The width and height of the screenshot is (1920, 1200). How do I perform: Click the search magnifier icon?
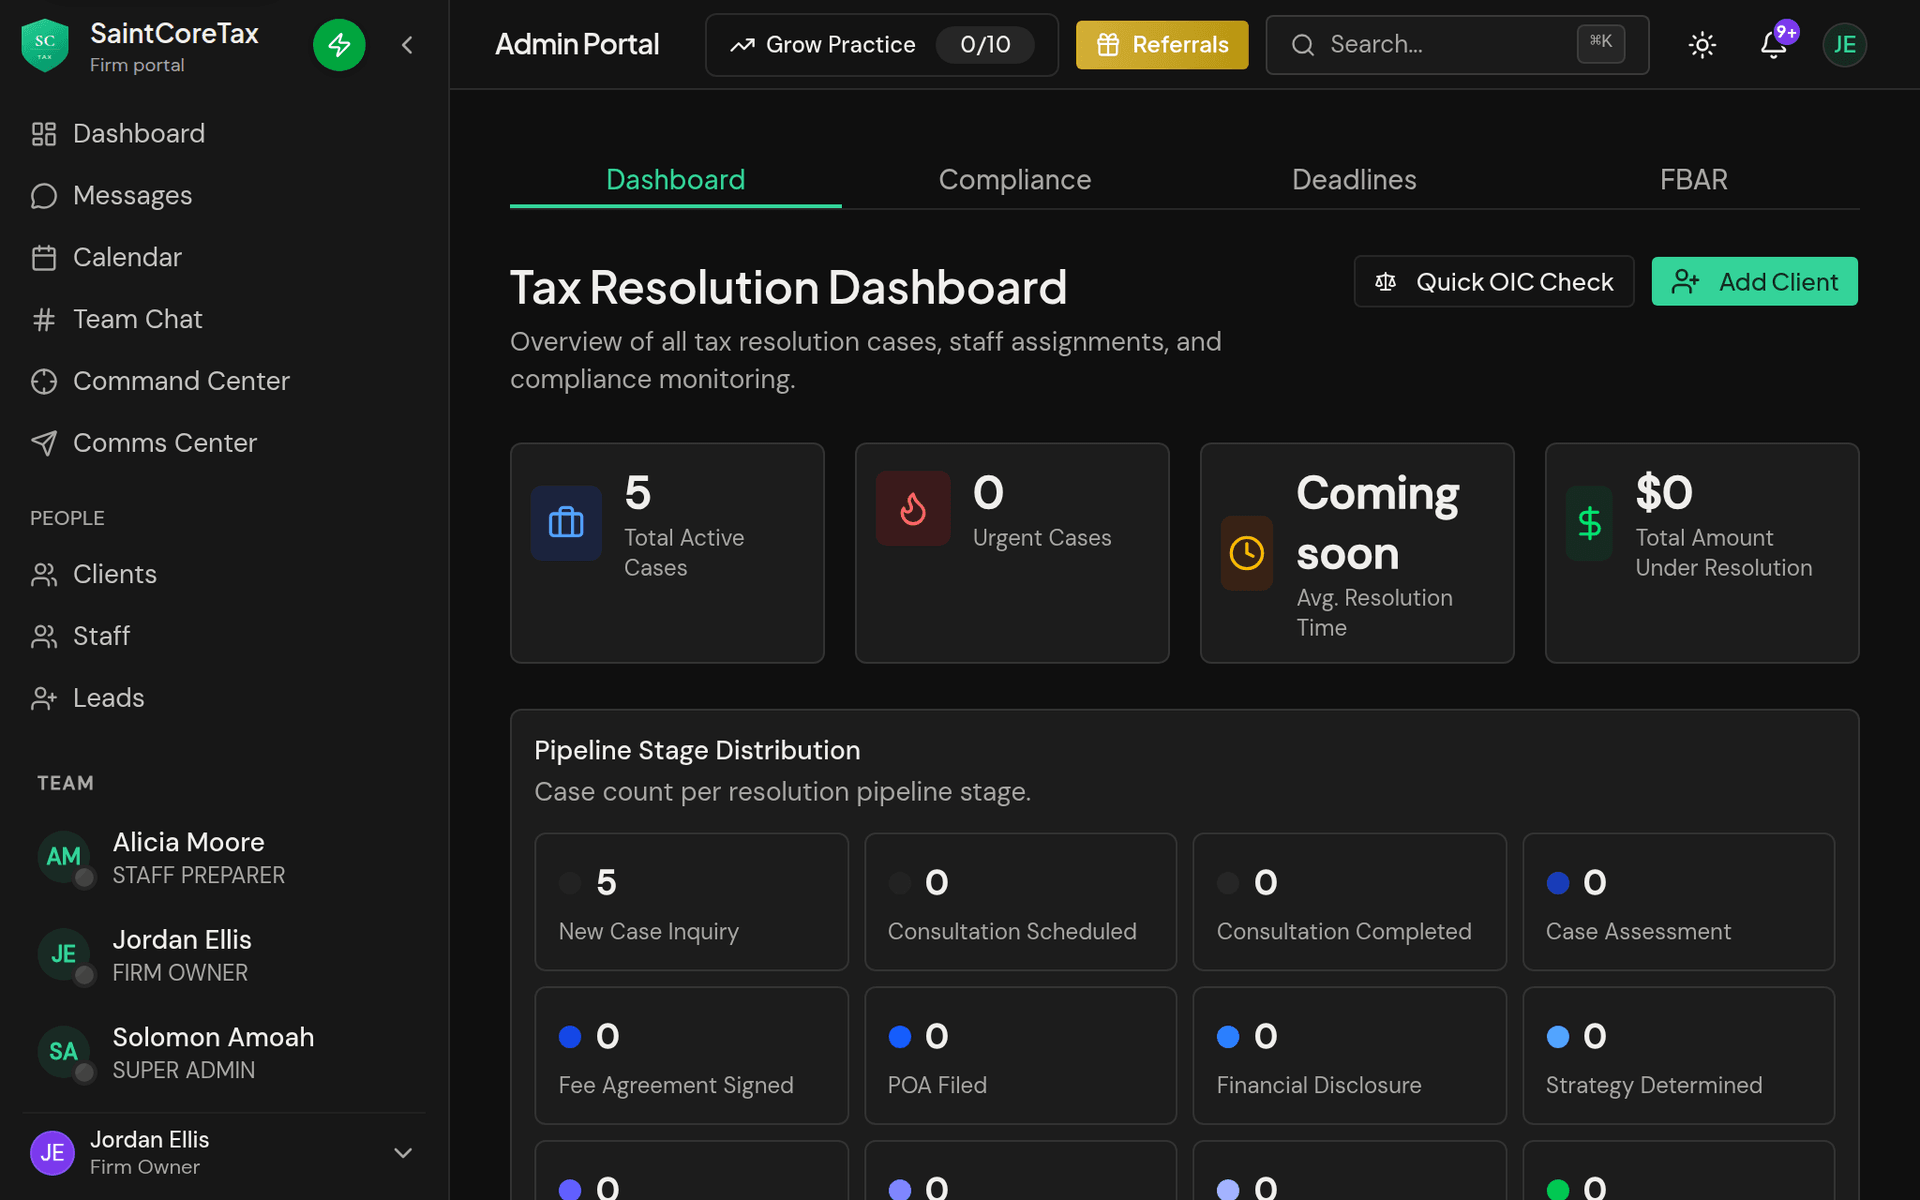click(x=1303, y=45)
